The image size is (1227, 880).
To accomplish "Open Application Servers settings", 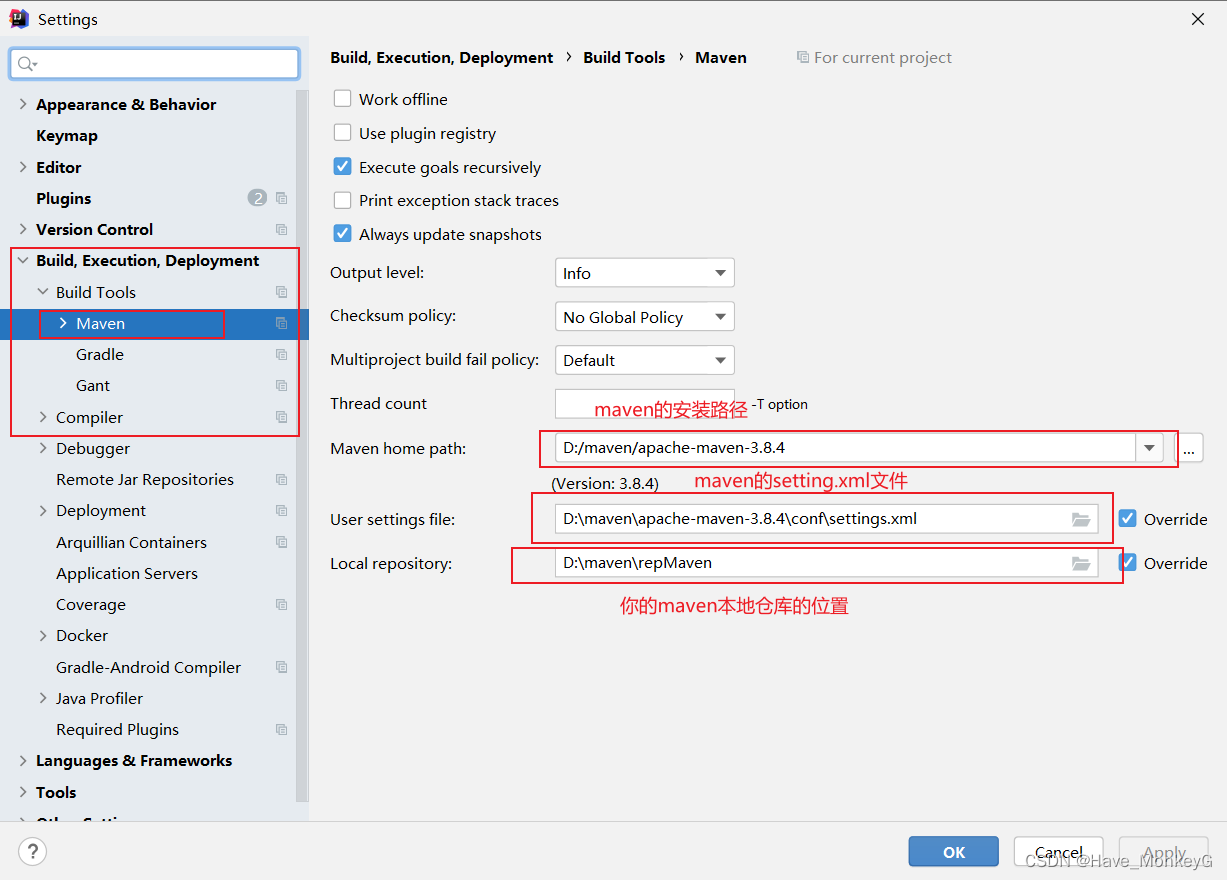I will 127,573.
